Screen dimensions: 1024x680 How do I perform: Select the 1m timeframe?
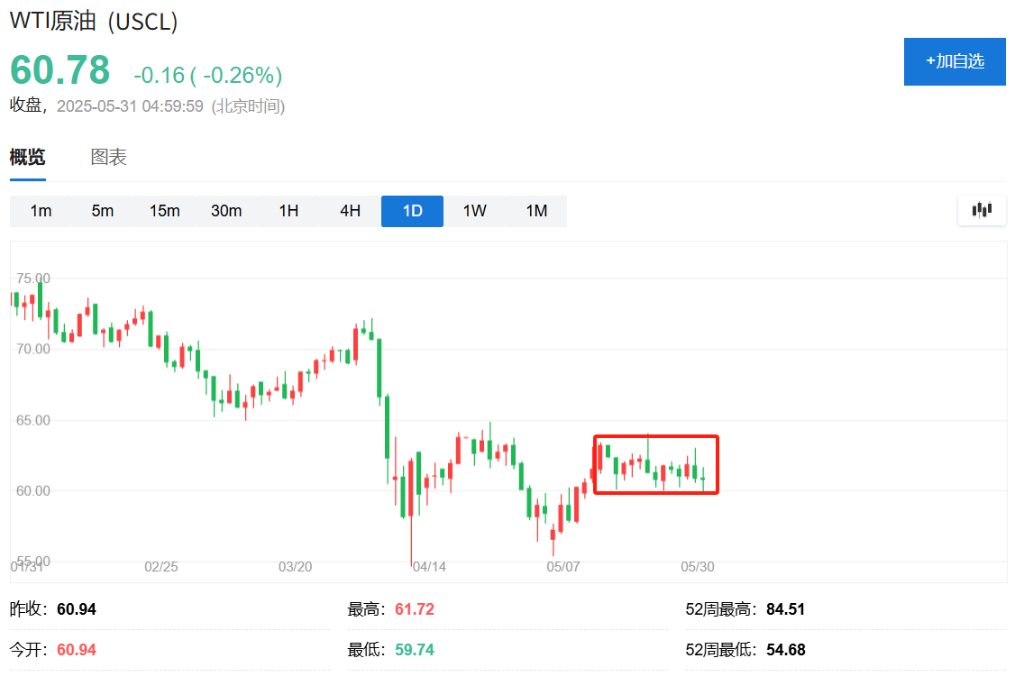coord(41,210)
